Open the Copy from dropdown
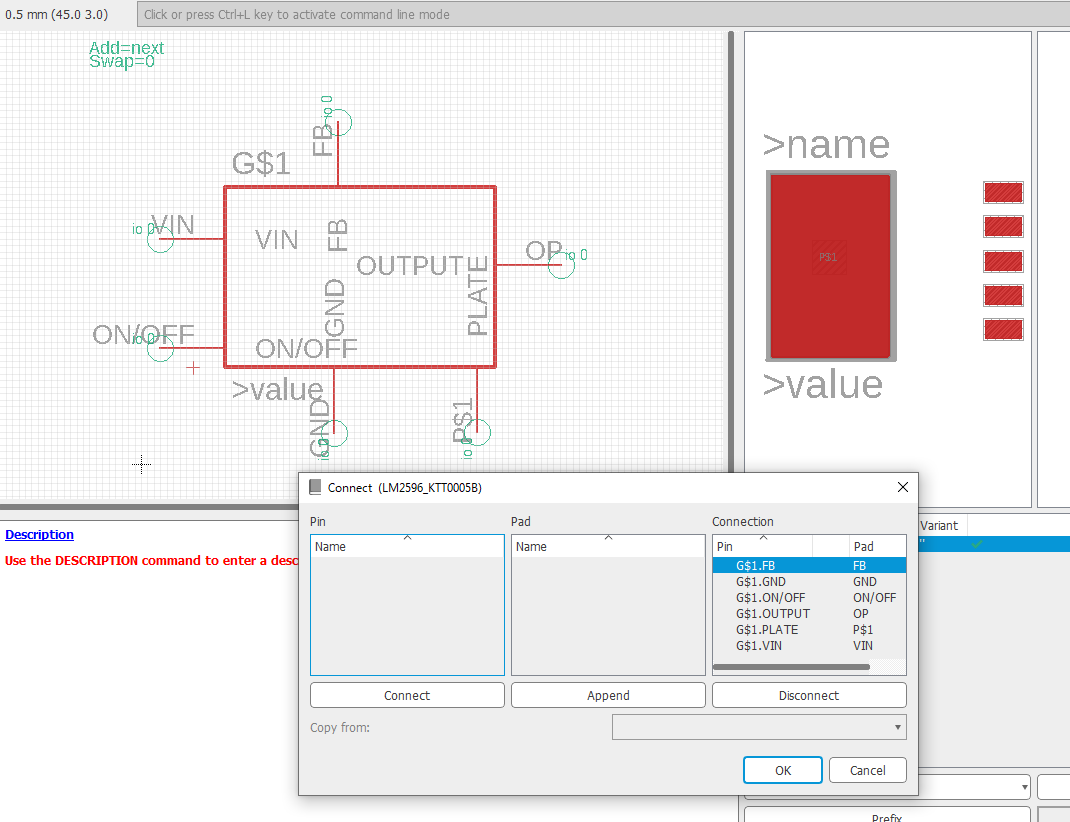 pyautogui.click(x=758, y=727)
